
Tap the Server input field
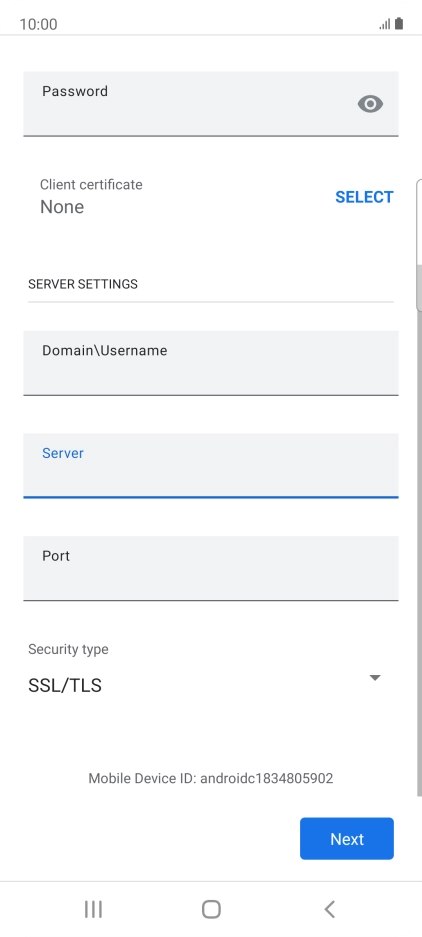pyautogui.click(x=210, y=466)
